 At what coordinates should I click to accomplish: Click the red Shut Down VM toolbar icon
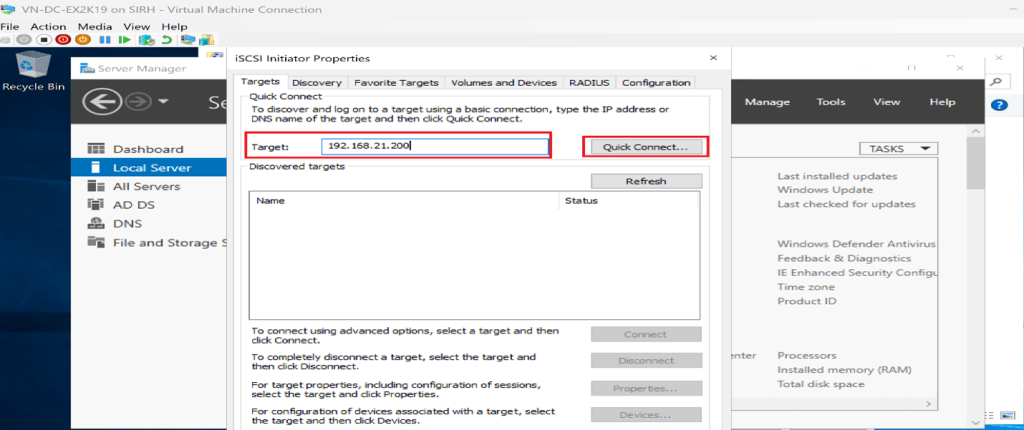tap(63, 40)
